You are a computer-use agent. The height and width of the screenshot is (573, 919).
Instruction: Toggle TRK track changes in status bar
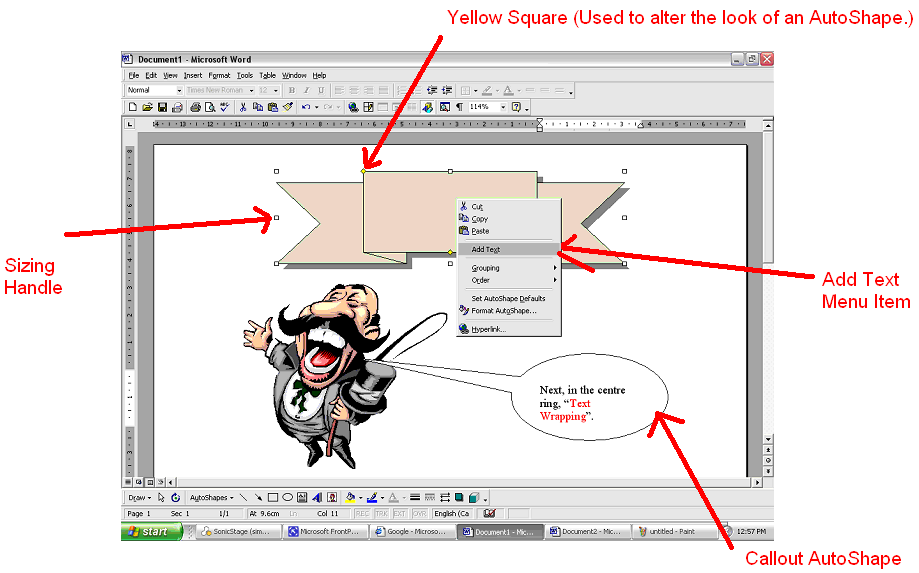[x=382, y=513]
